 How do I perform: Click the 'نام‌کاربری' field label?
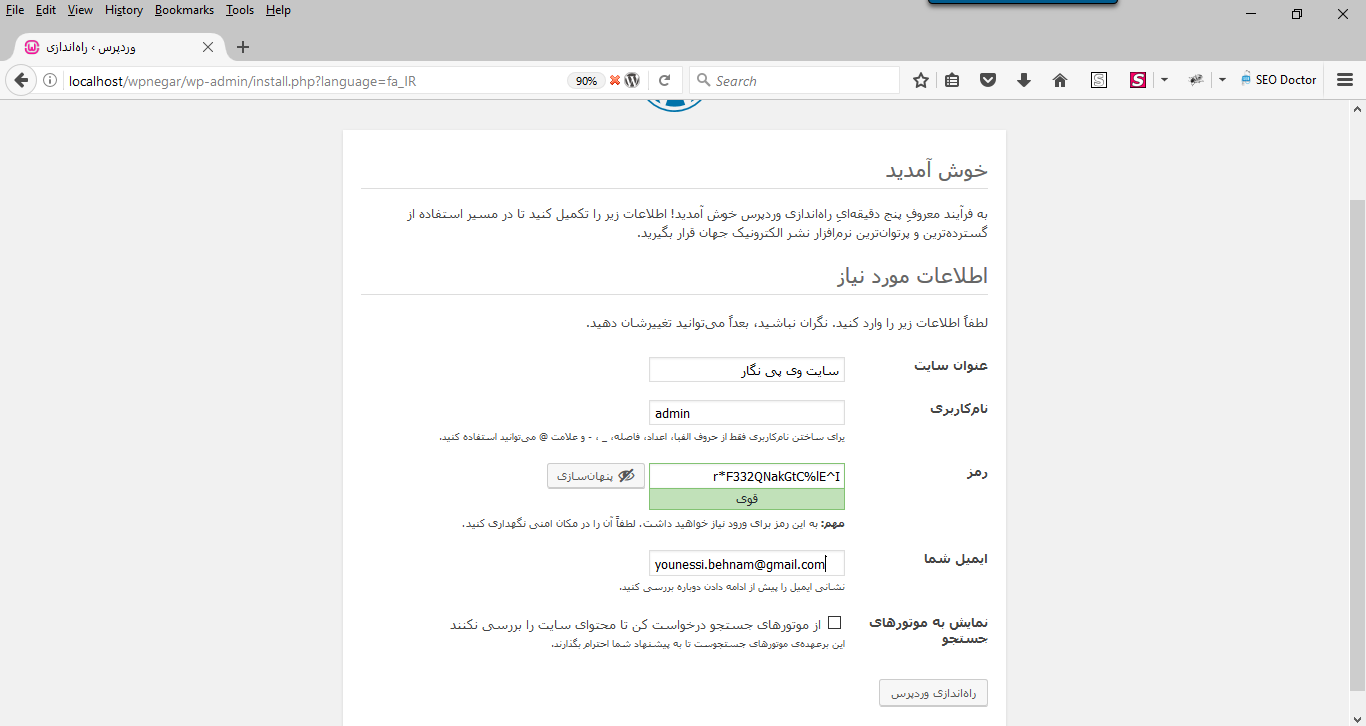click(x=959, y=408)
